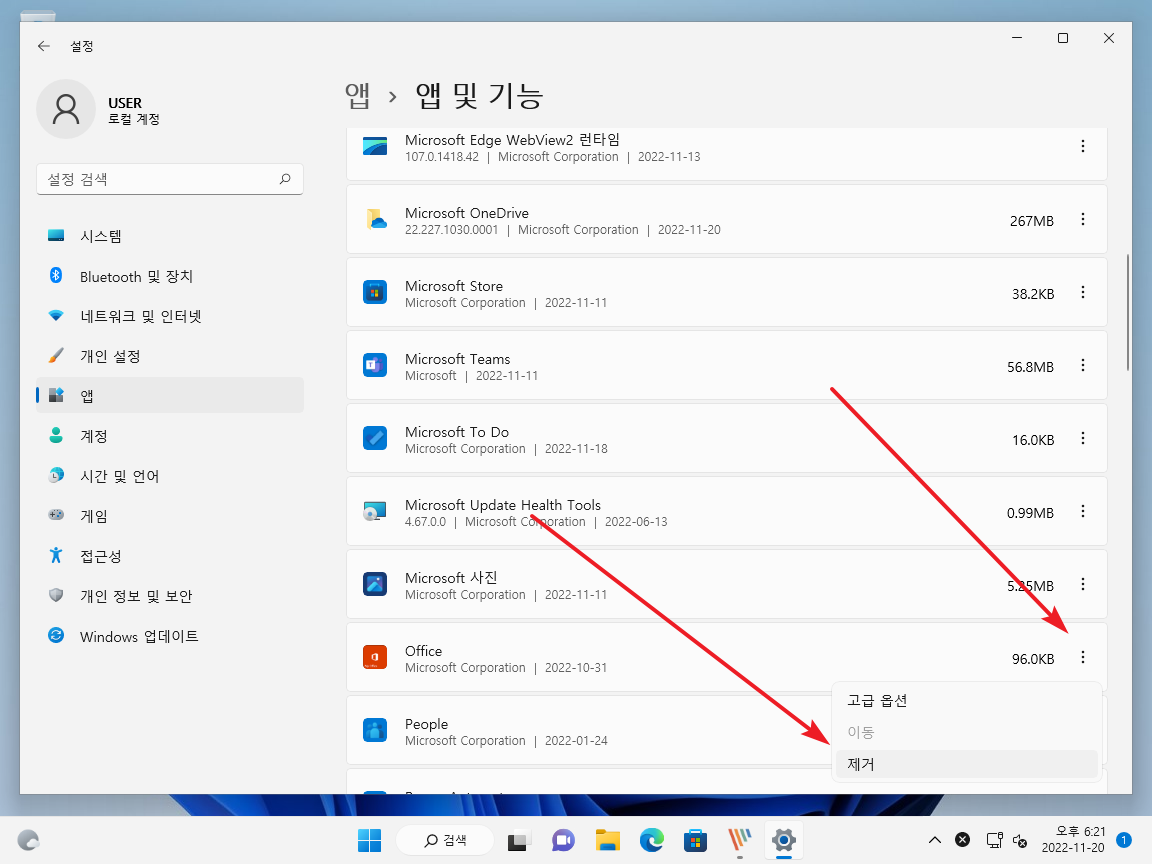Open more options for Microsoft Edge WebView2
This screenshot has width=1152, height=864.
(1082, 146)
